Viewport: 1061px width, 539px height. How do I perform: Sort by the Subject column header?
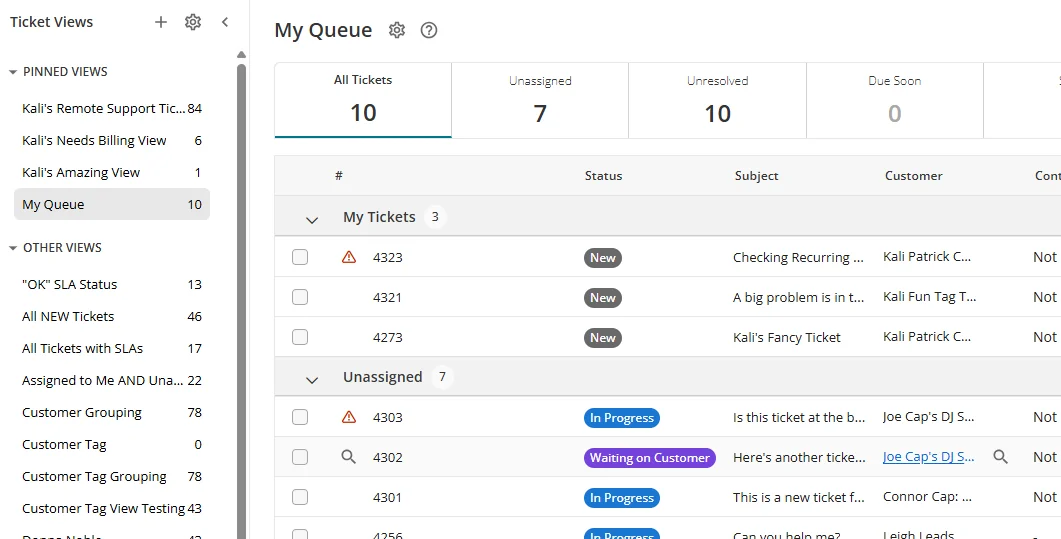pos(757,176)
